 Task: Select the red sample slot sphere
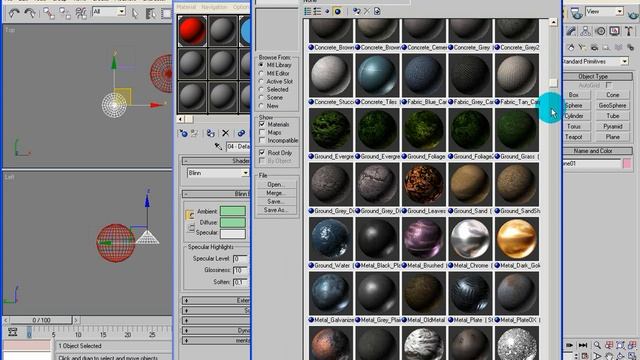192,31
